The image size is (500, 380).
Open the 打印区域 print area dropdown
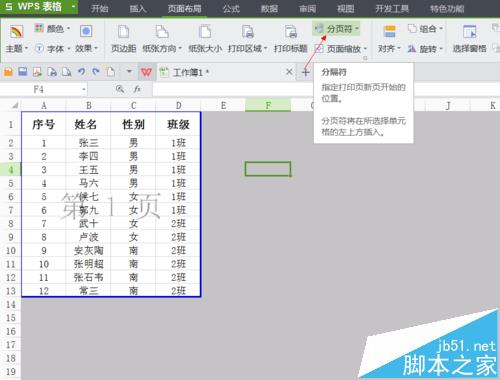click(248, 39)
